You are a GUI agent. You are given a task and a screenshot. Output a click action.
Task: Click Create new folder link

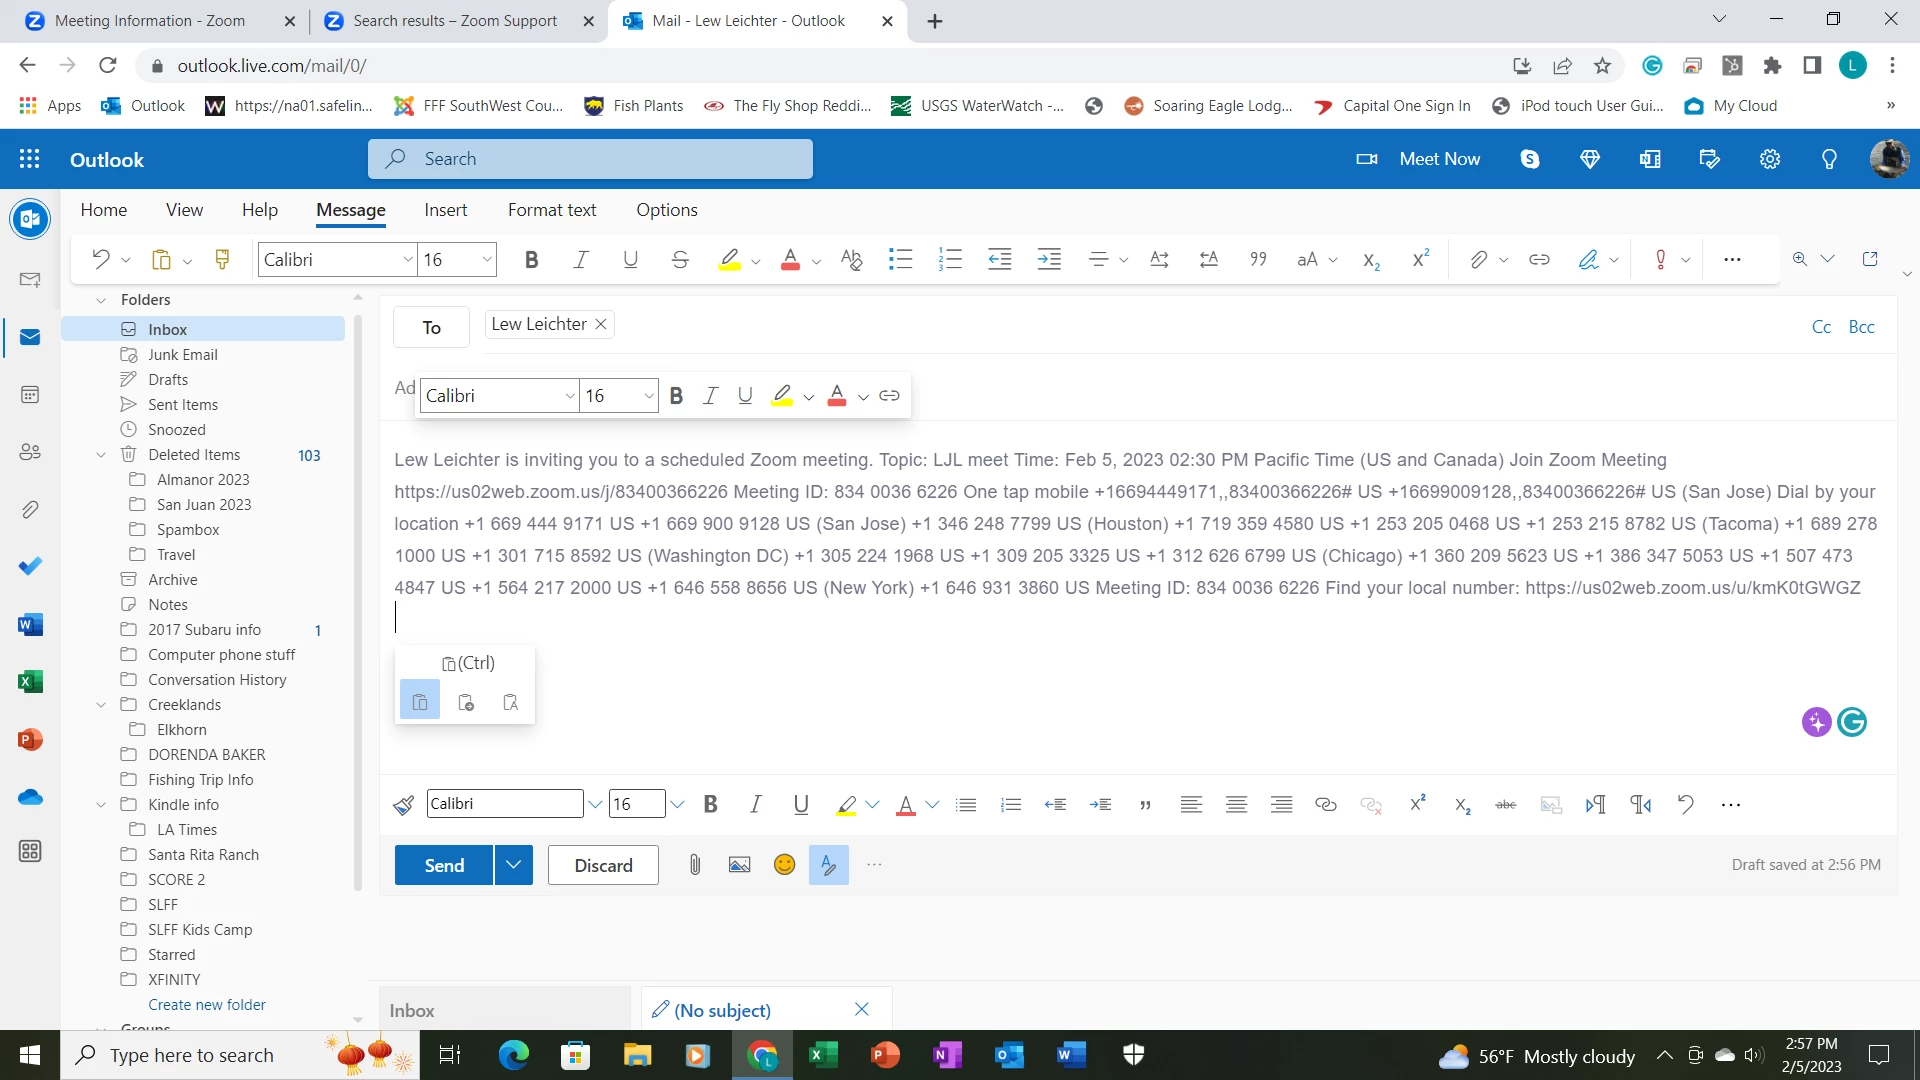point(207,1005)
